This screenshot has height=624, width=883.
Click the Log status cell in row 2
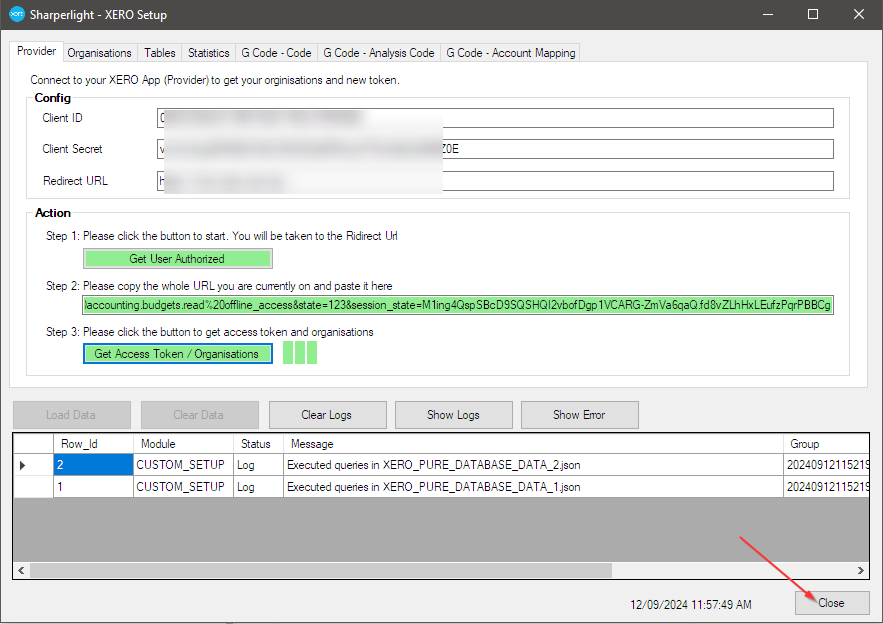tap(258, 465)
